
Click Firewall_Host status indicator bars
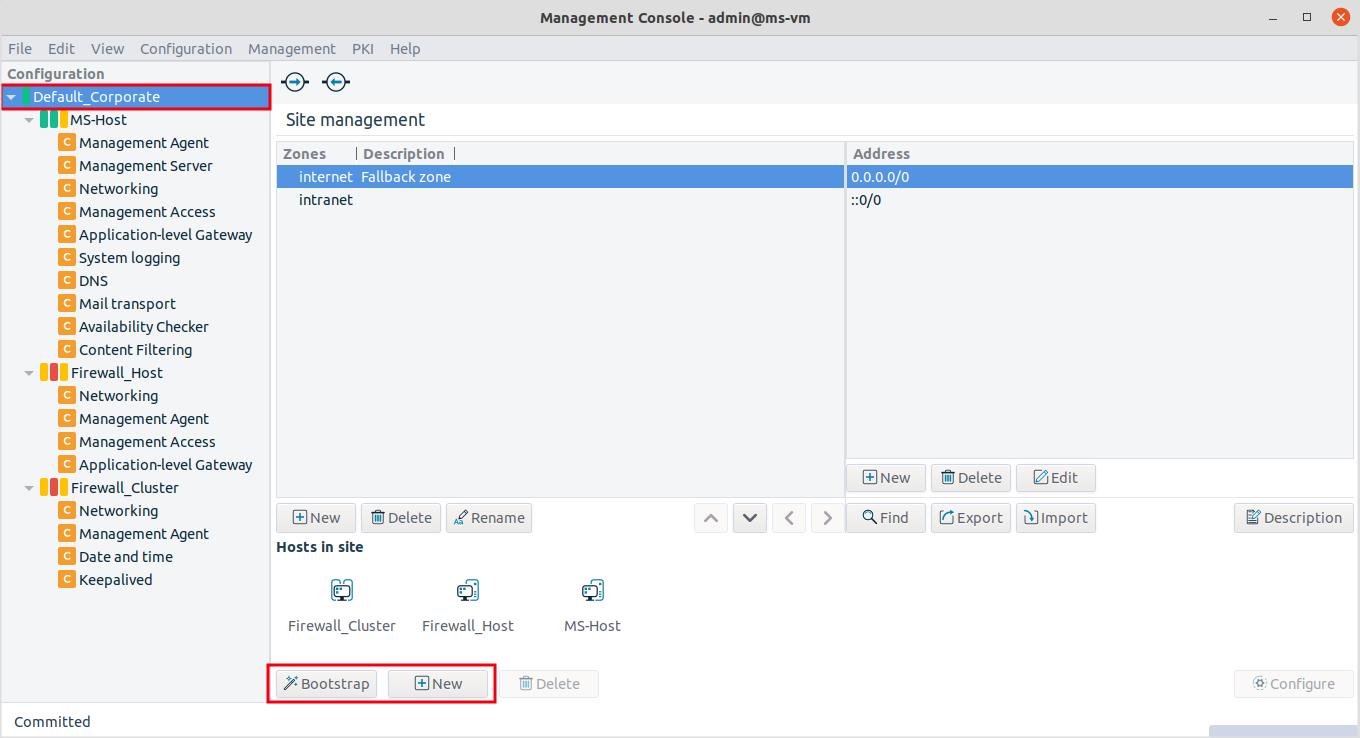pyautogui.click(x=54, y=373)
